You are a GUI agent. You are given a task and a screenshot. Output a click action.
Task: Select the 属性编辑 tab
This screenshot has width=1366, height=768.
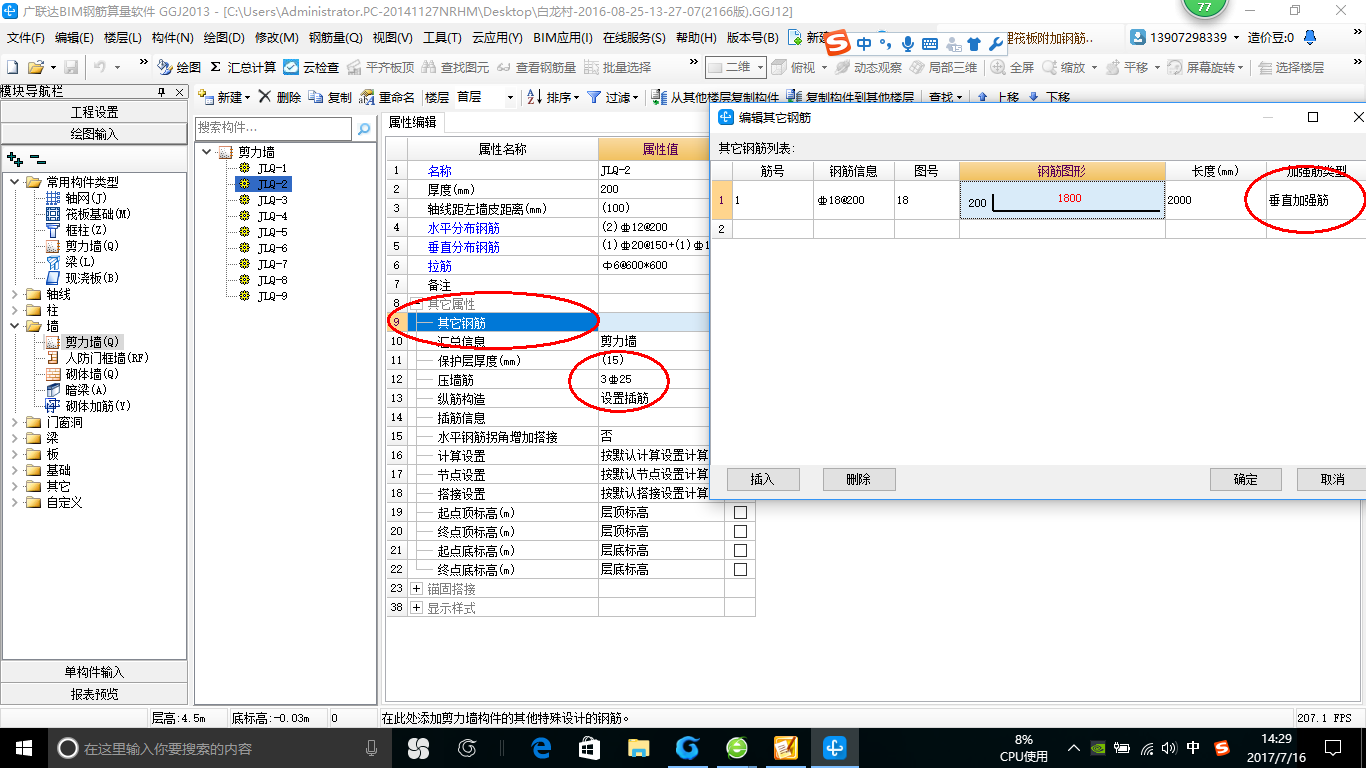click(x=412, y=122)
